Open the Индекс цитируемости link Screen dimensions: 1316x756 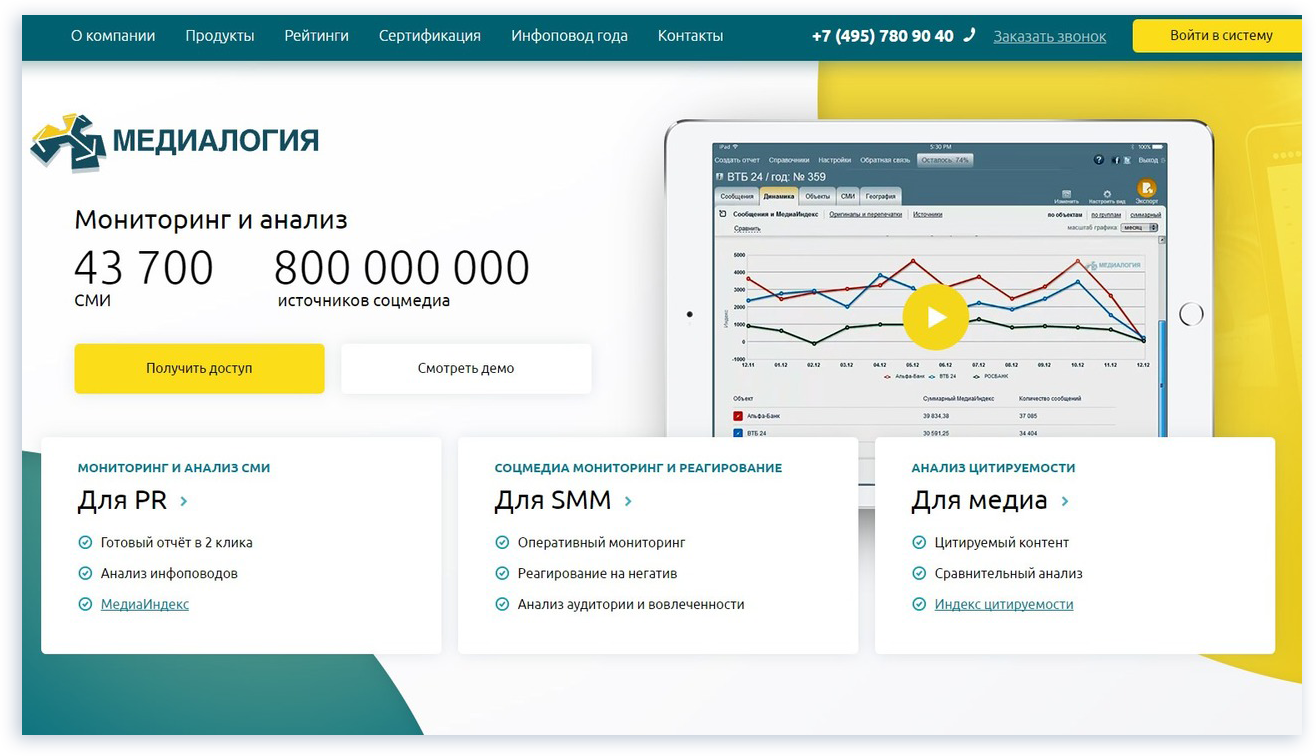1004,604
